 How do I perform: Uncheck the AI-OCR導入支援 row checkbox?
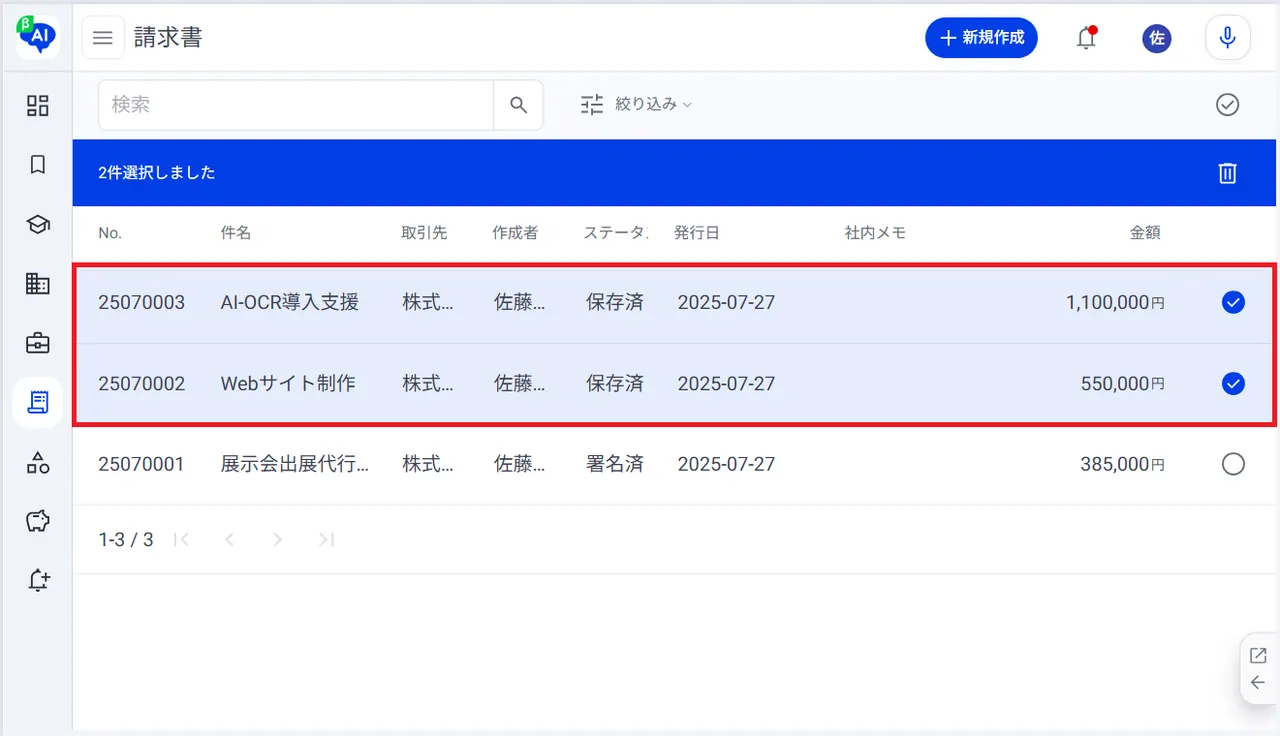point(1233,302)
